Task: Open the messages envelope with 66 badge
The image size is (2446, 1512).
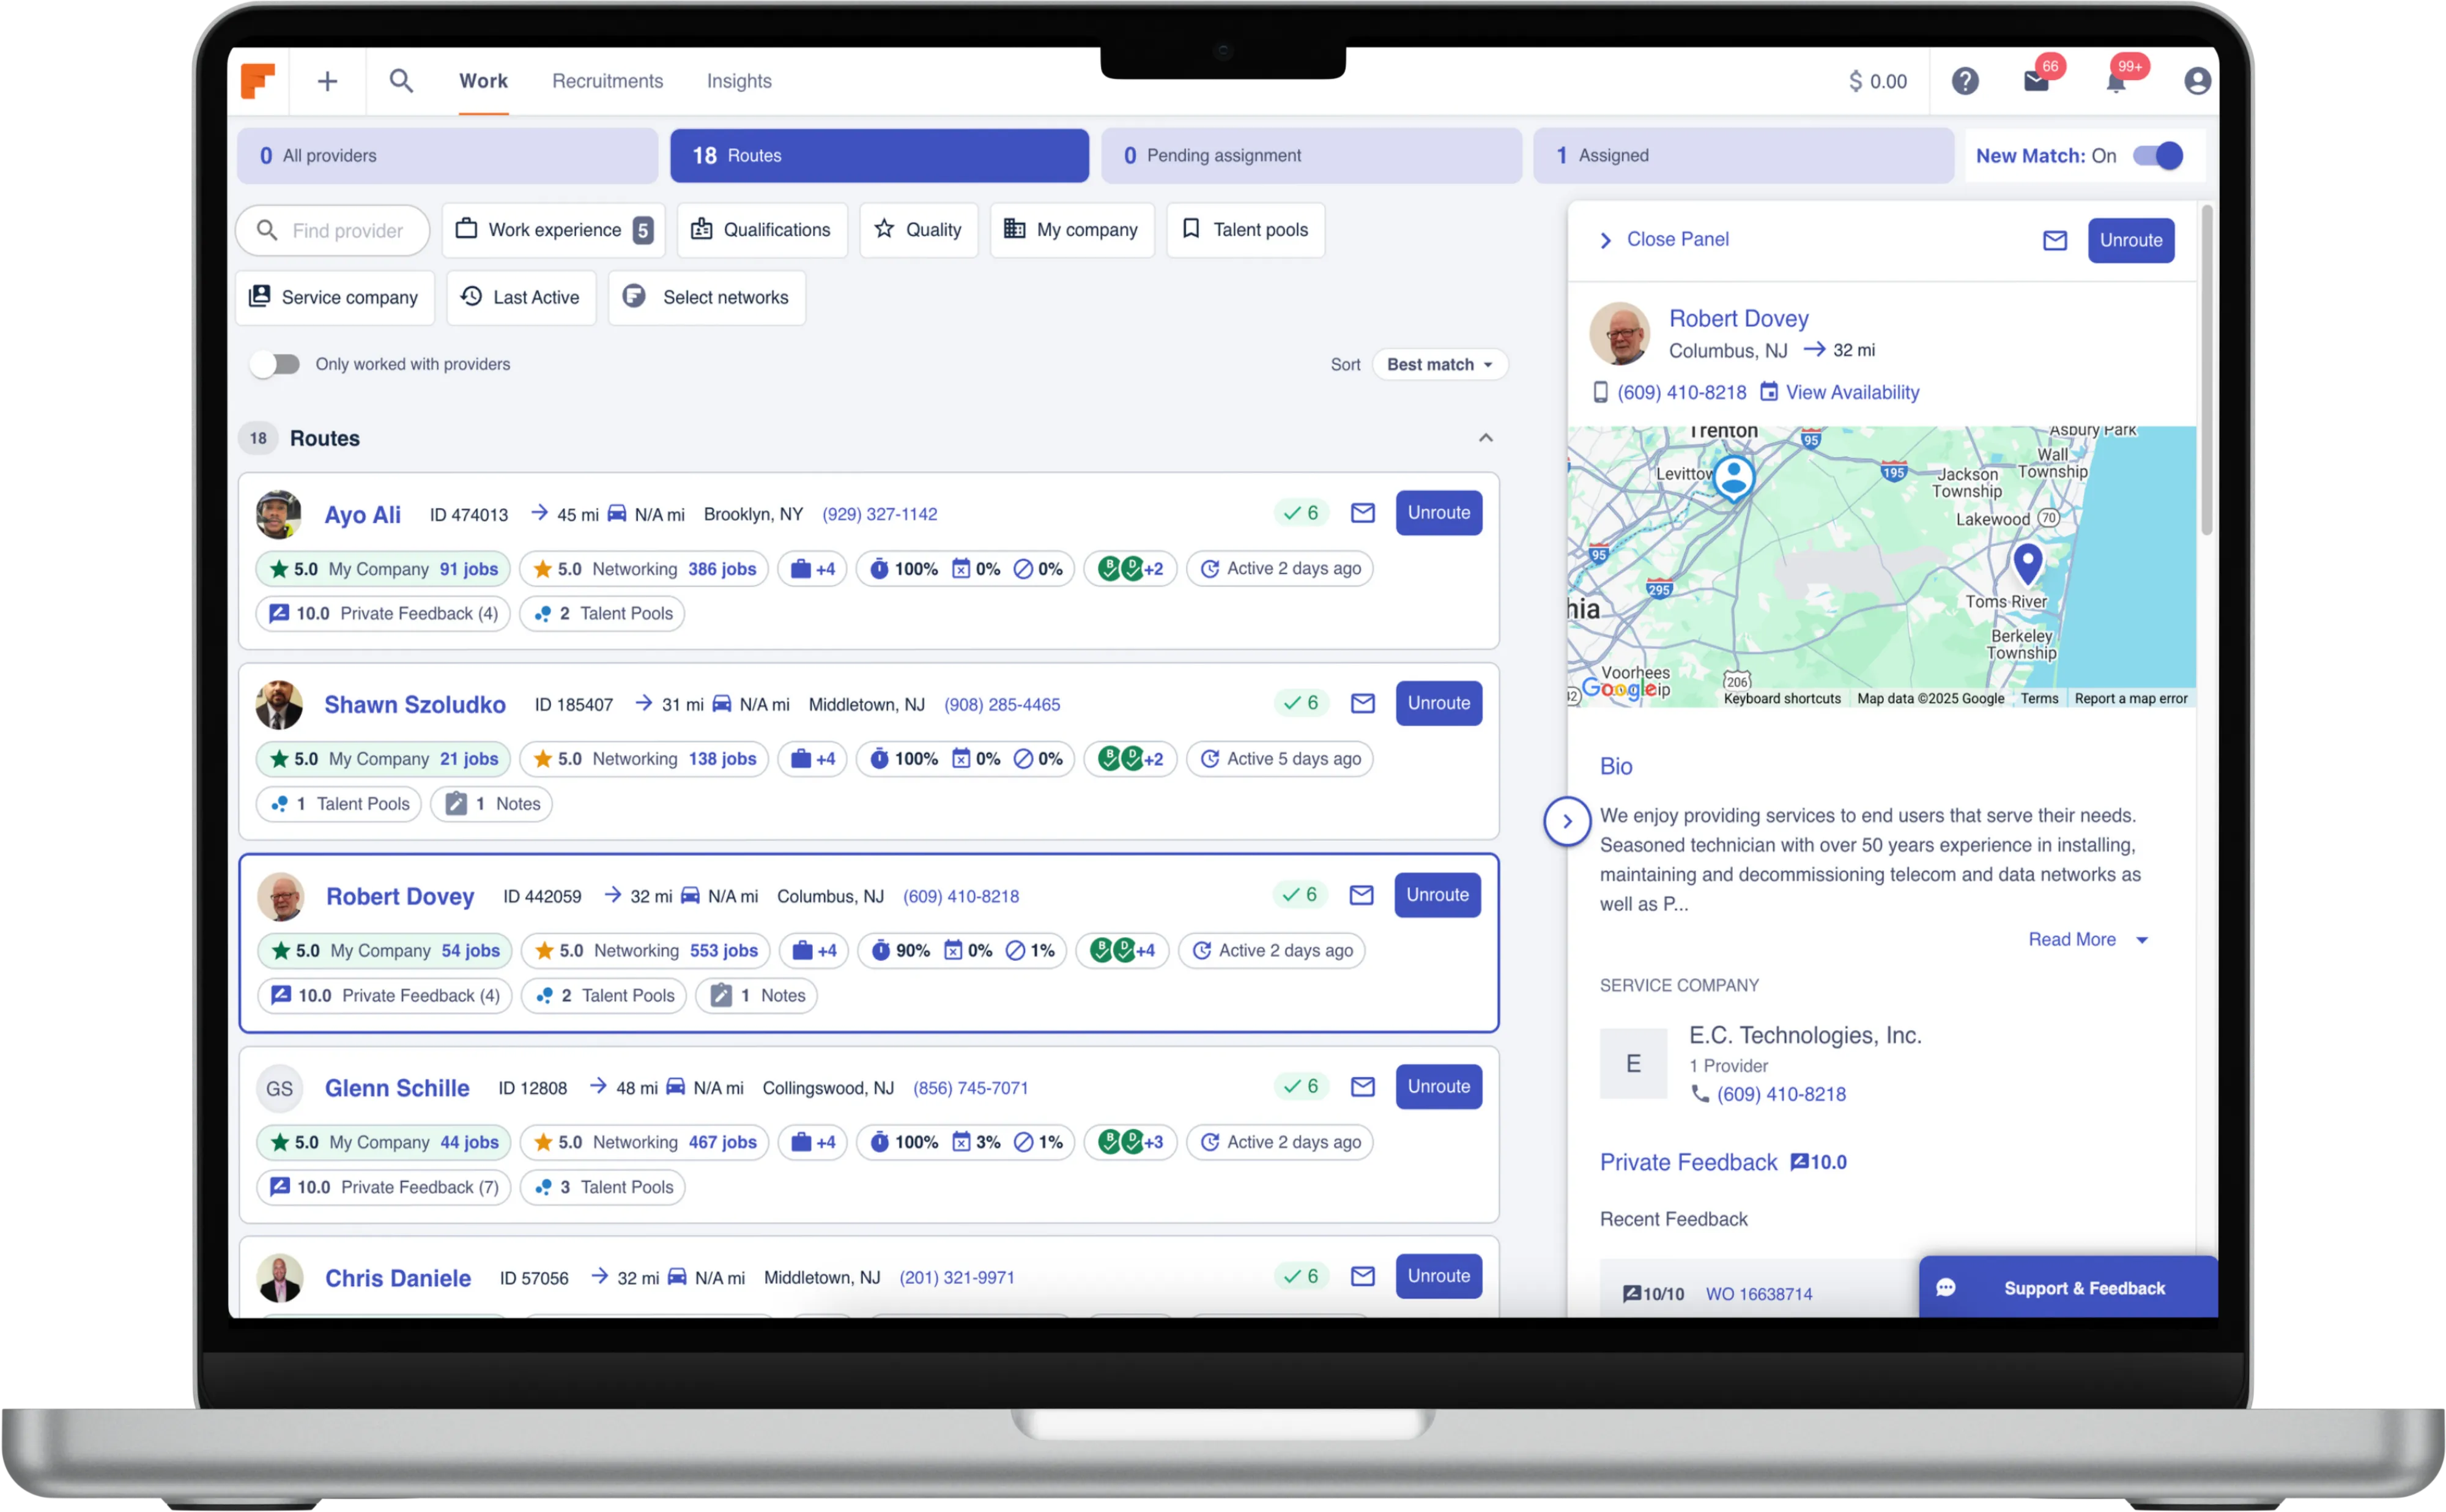Action: [x=2036, y=81]
